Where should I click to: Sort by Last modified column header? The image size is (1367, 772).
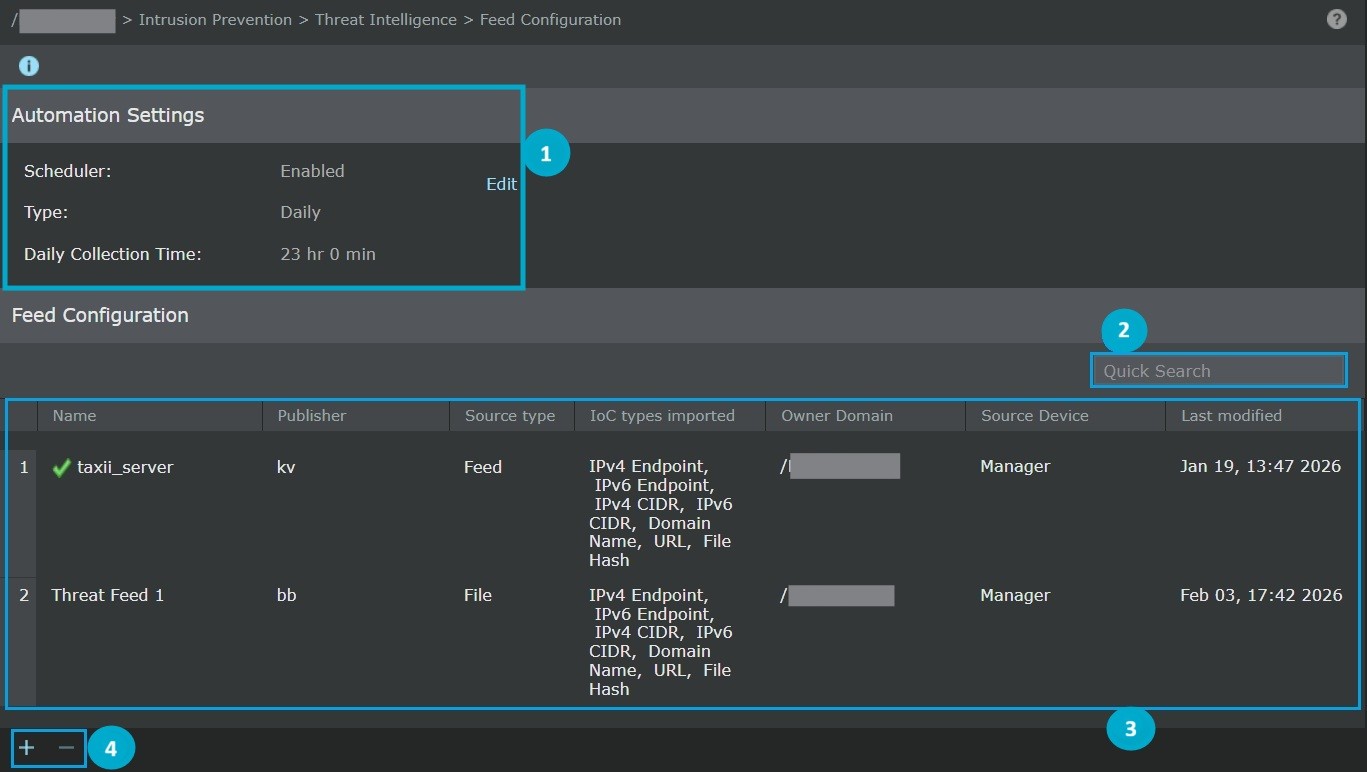[x=1231, y=415]
